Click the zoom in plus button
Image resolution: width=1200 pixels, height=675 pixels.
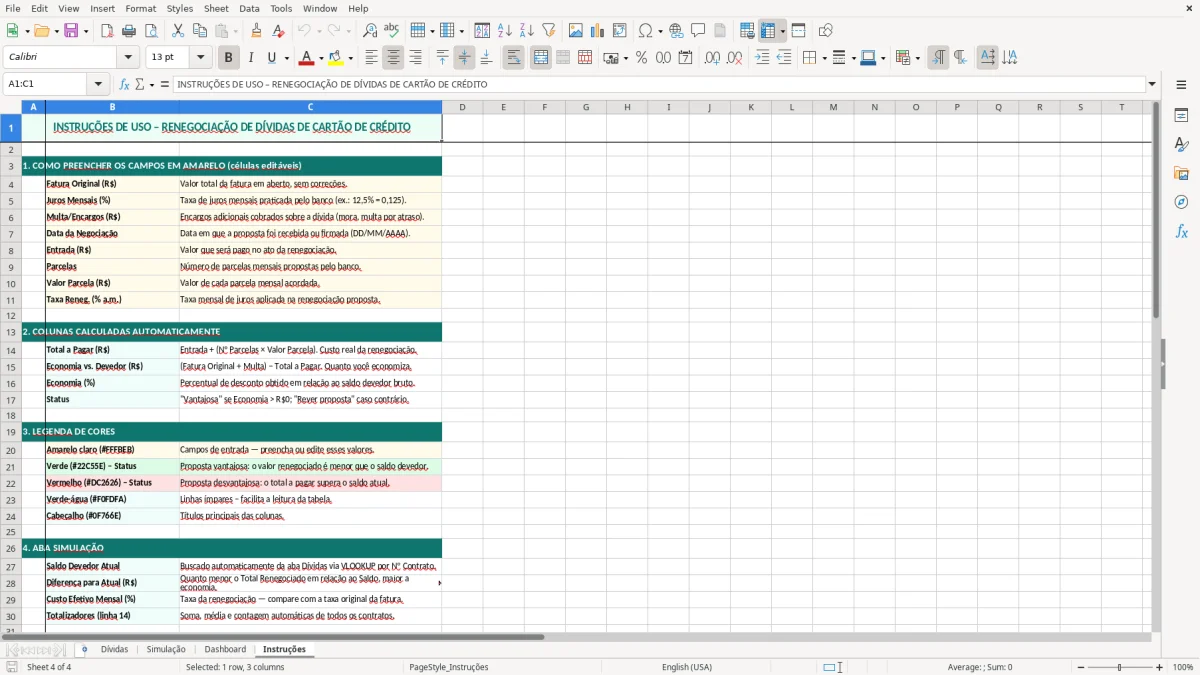click(x=1160, y=667)
